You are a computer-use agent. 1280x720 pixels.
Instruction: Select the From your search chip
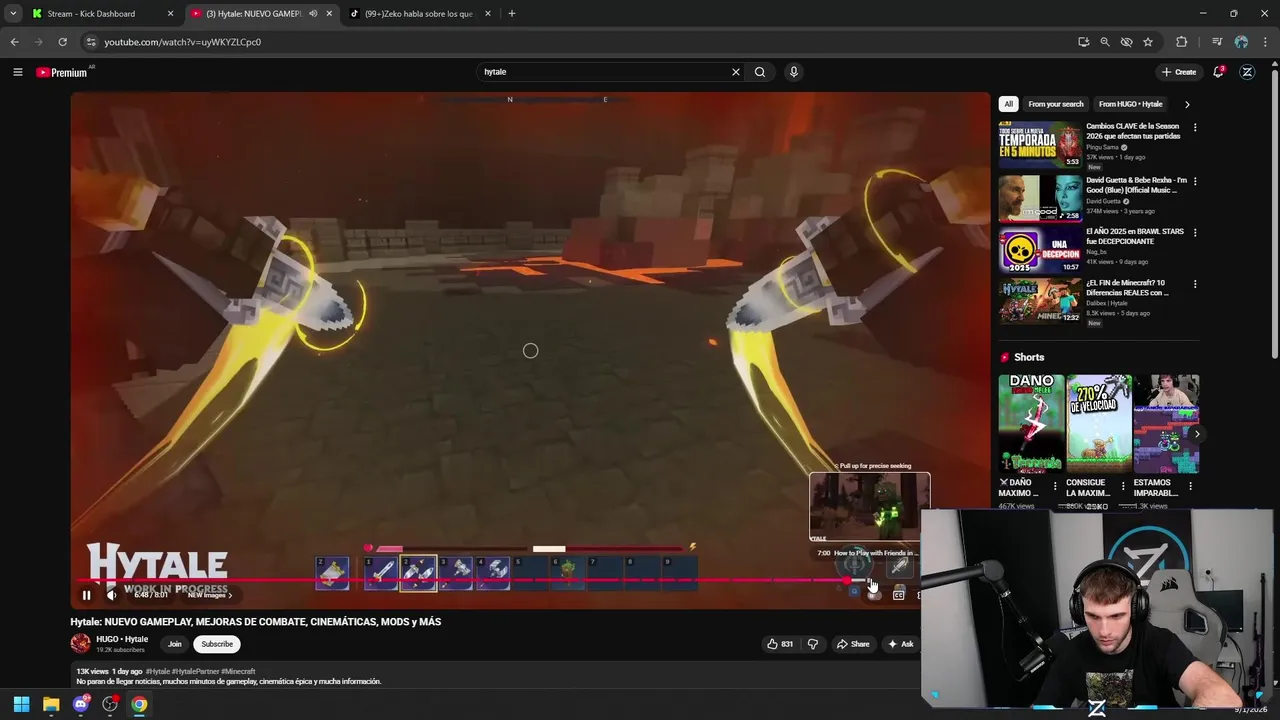pyautogui.click(x=1056, y=104)
